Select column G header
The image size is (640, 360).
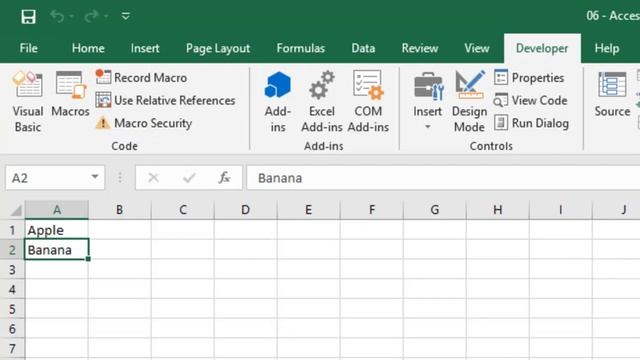pos(435,210)
